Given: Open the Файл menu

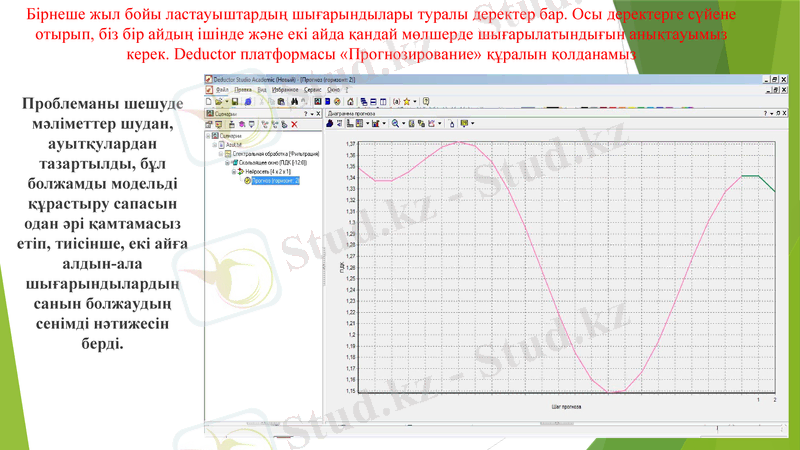Looking at the screenshot, I should [222, 90].
